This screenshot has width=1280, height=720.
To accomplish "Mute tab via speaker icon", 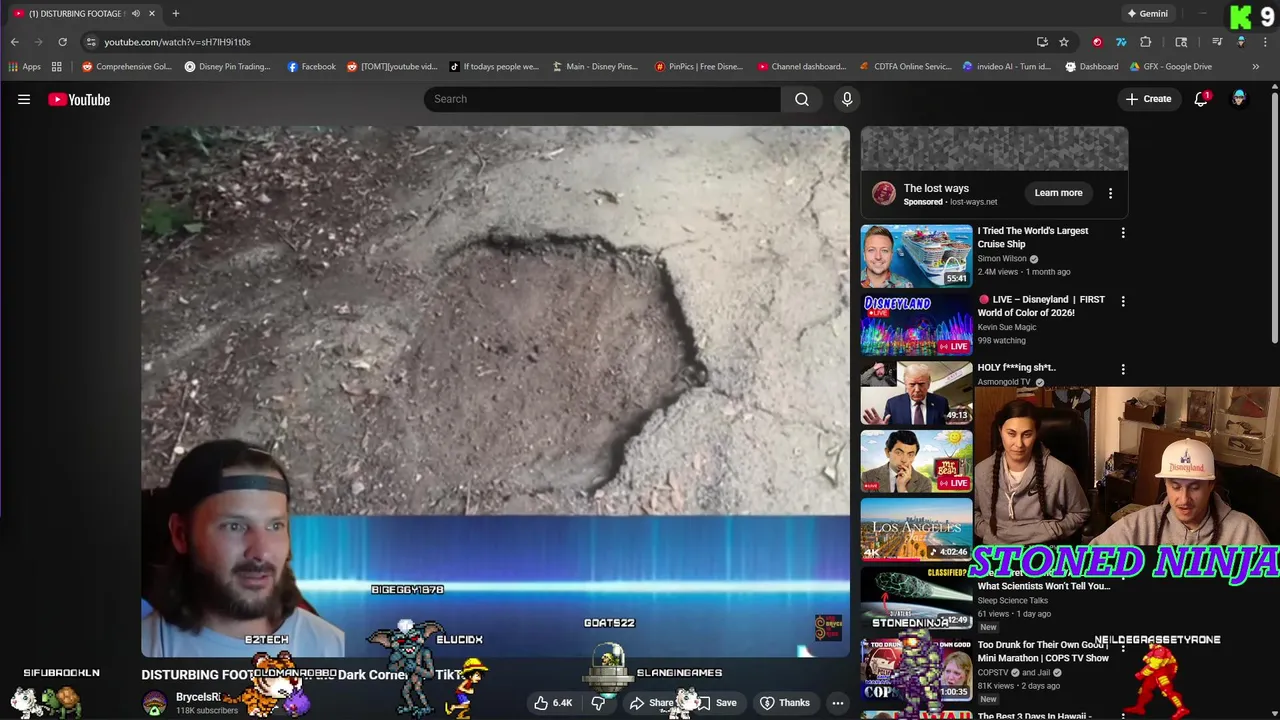I will pos(134,14).
